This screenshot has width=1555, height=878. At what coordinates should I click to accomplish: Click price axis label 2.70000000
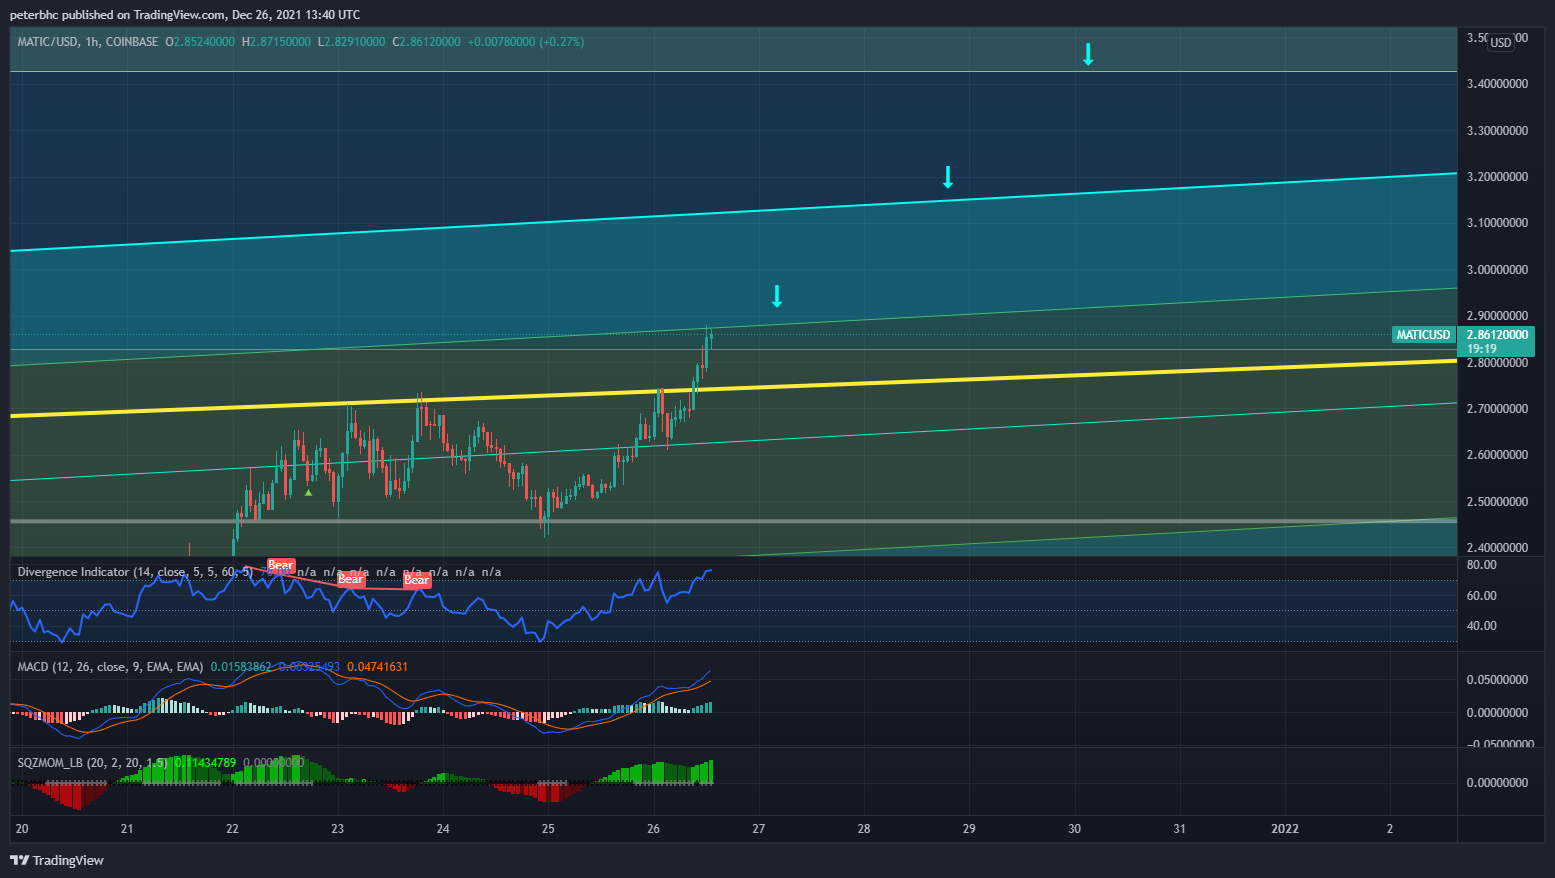(1497, 409)
